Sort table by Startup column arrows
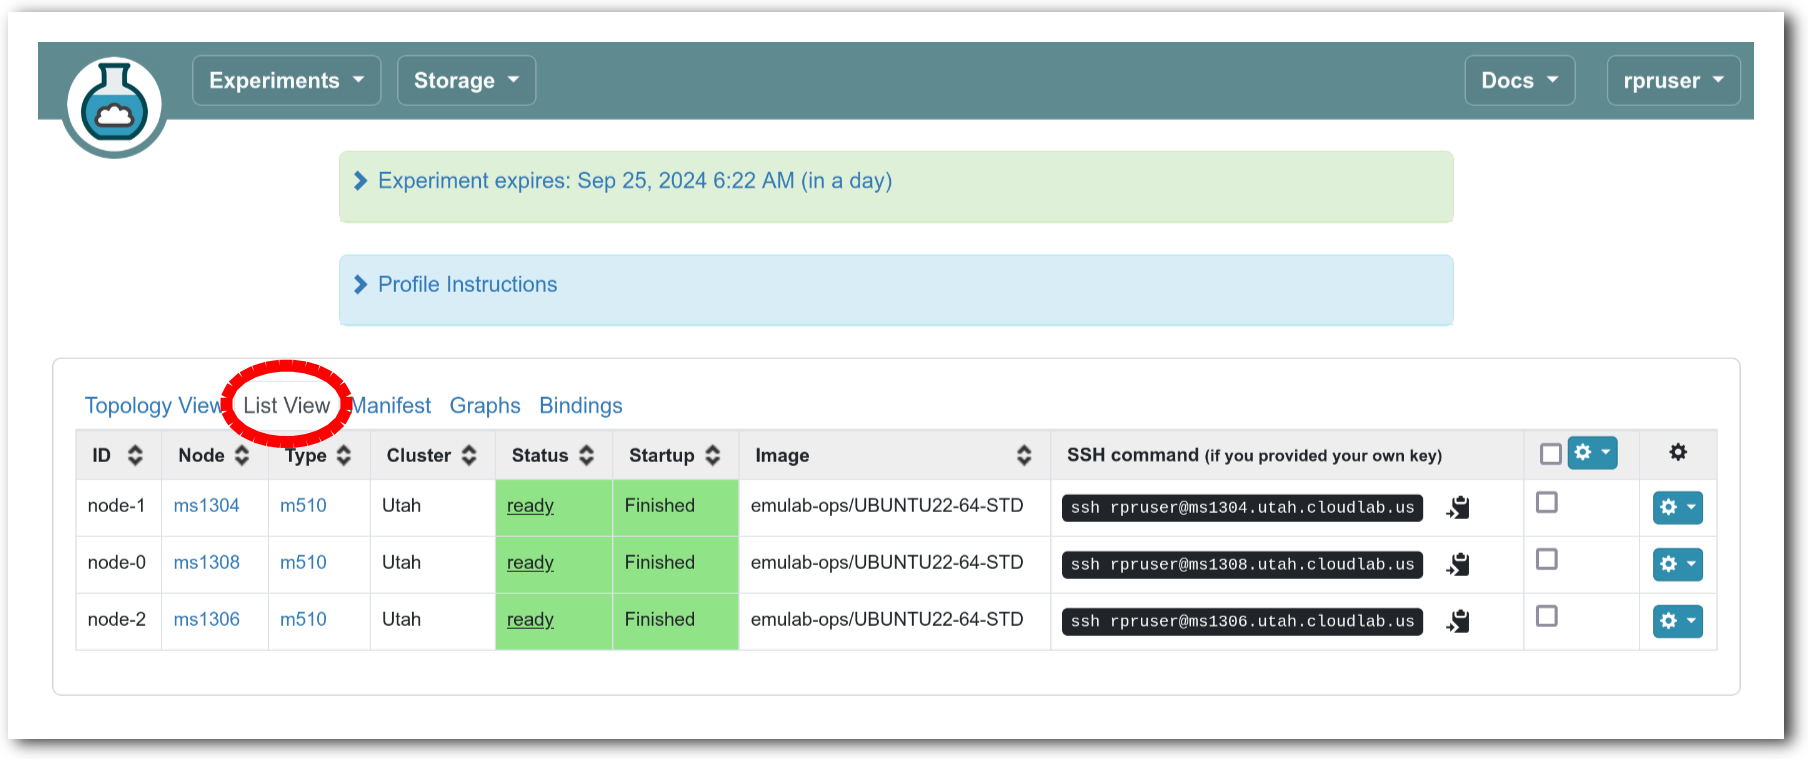 tap(713, 456)
